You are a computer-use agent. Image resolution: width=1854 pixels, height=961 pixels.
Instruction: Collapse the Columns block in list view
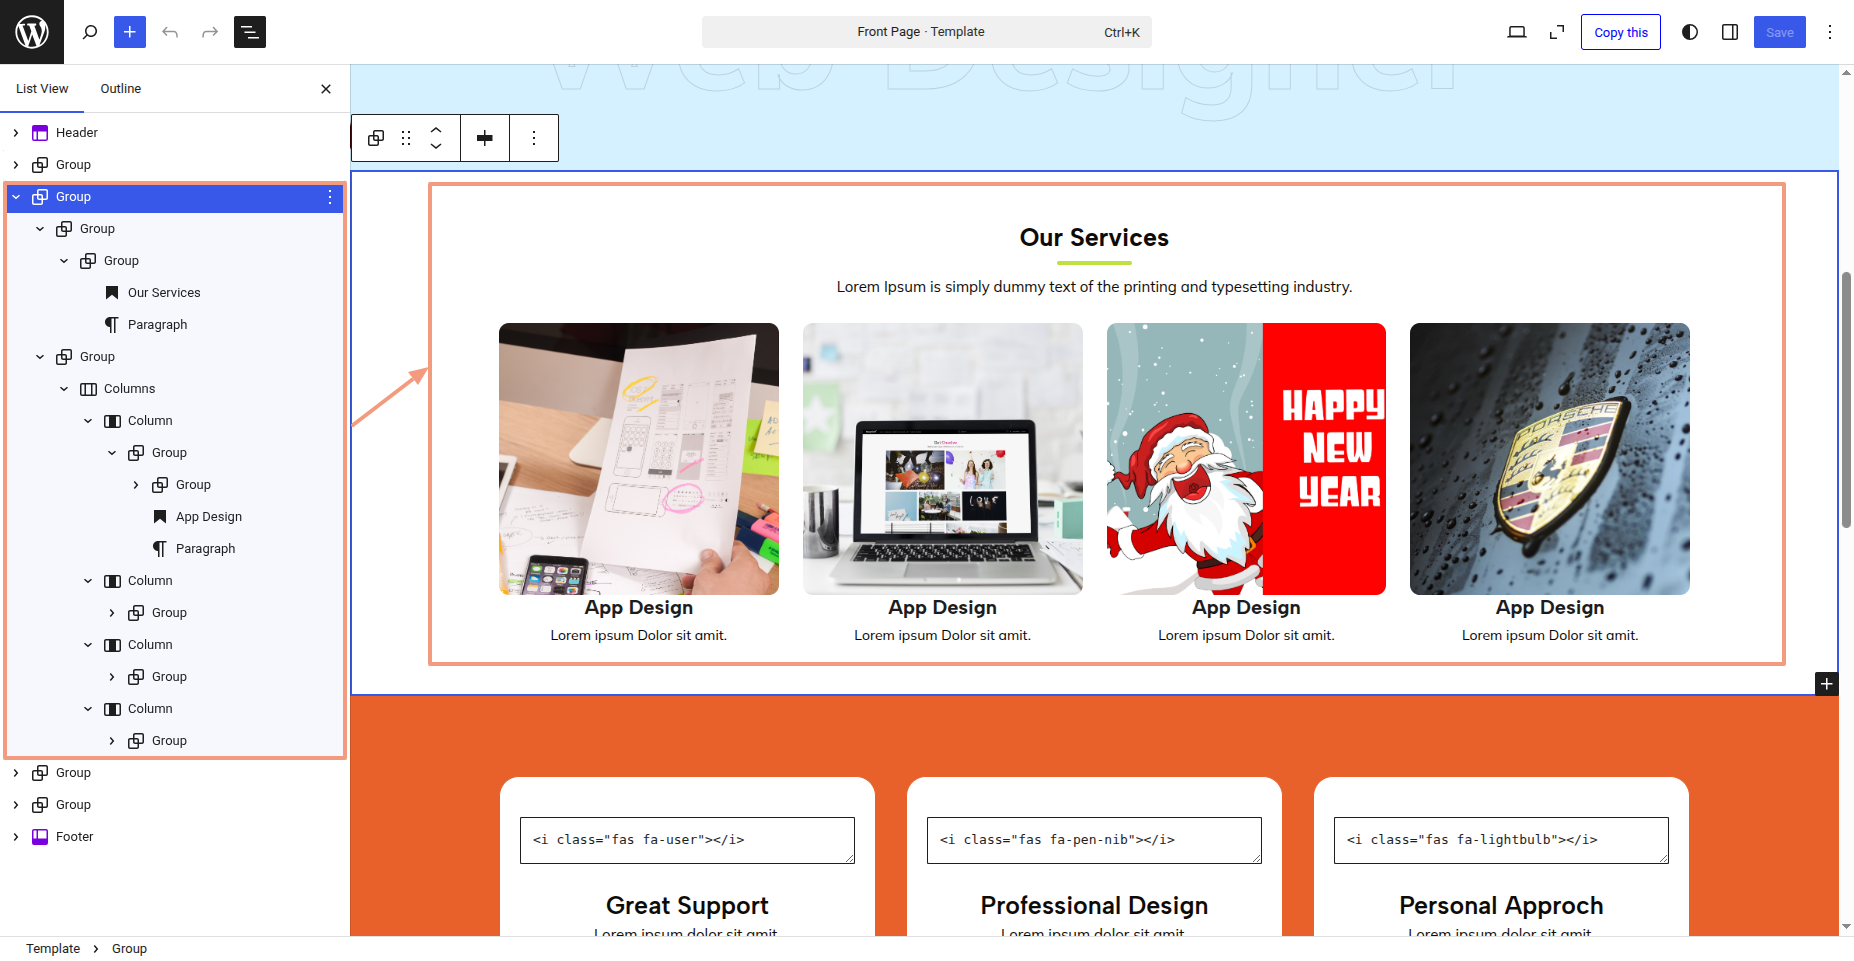(x=64, y=389)
